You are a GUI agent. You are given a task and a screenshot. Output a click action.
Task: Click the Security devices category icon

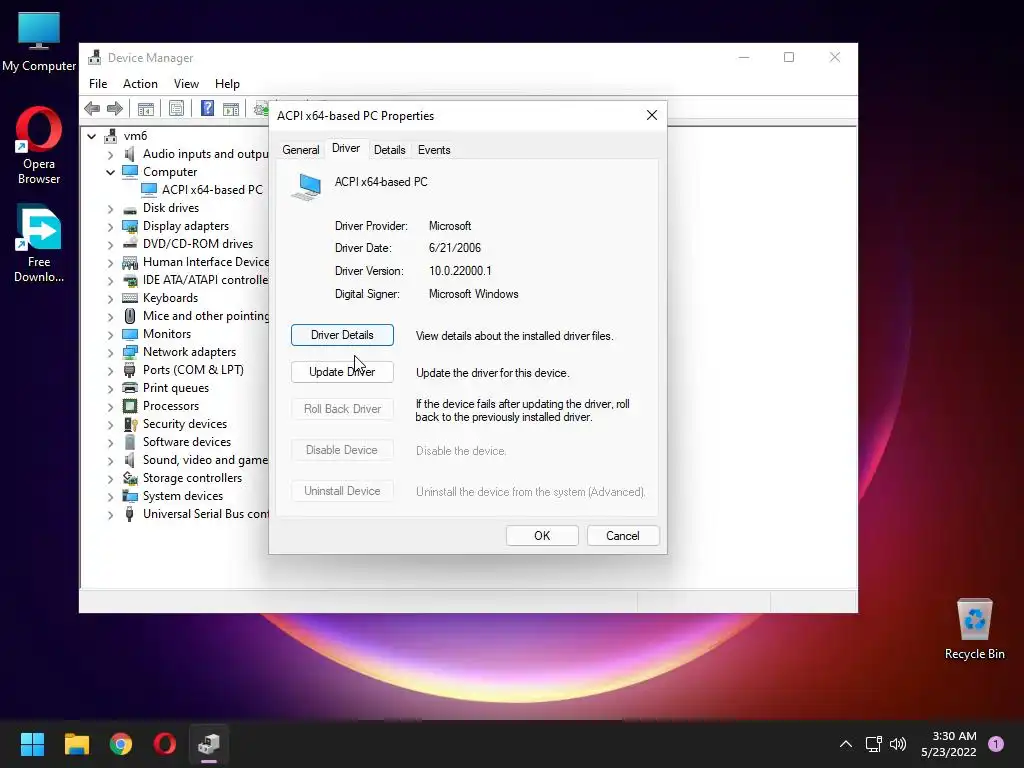click(130, 424)
